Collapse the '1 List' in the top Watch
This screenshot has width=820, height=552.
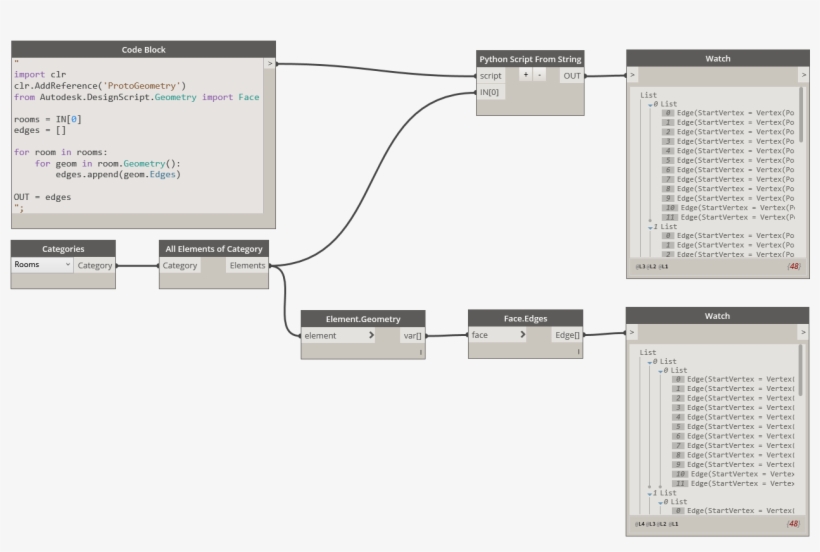[x=651, y=228]
